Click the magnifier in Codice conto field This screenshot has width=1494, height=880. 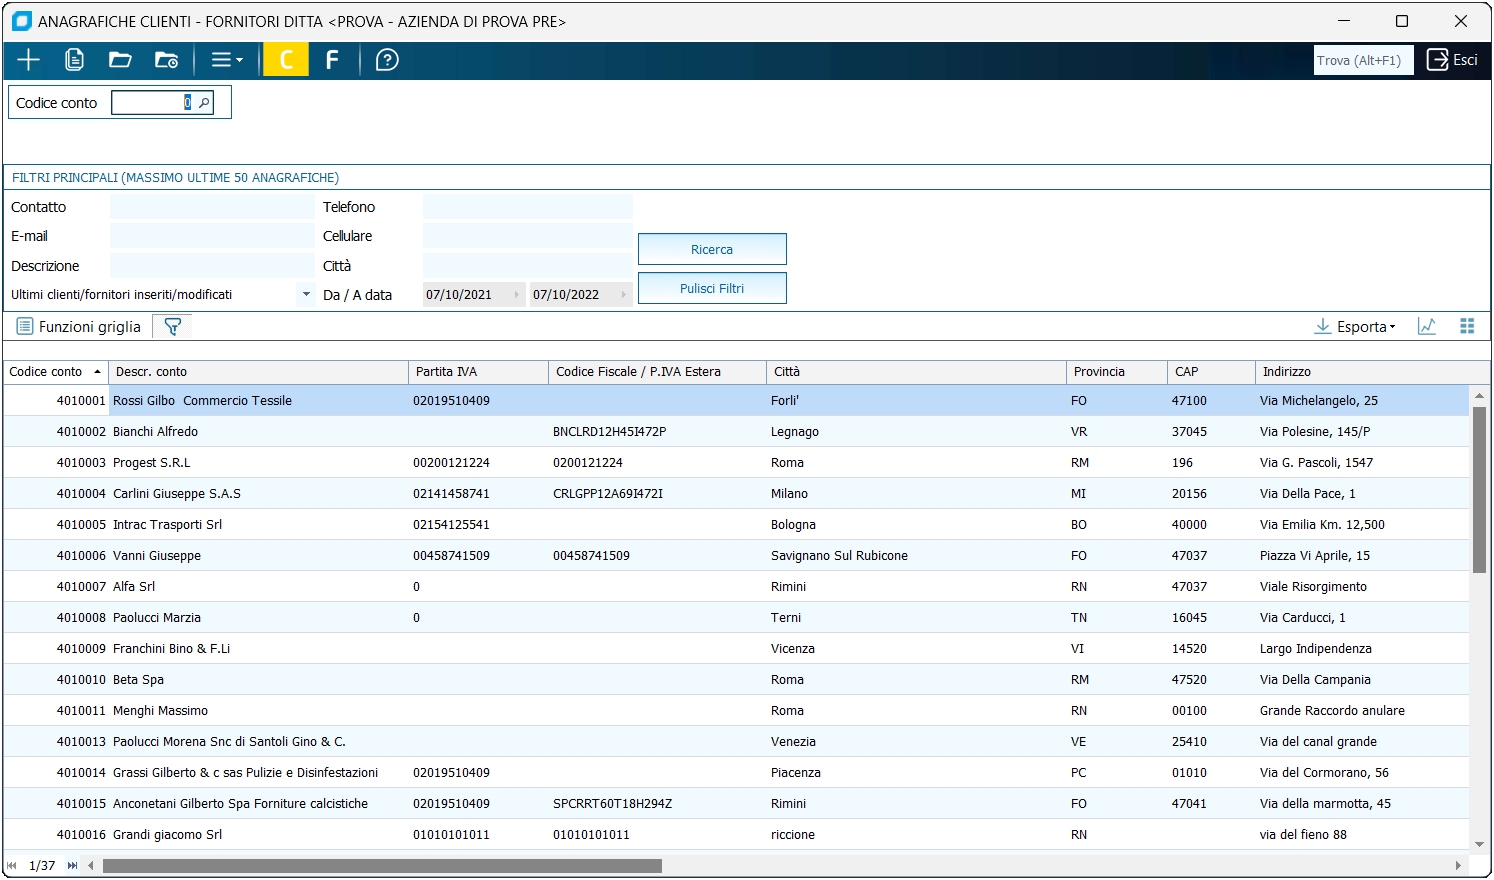tap(204, 103)
